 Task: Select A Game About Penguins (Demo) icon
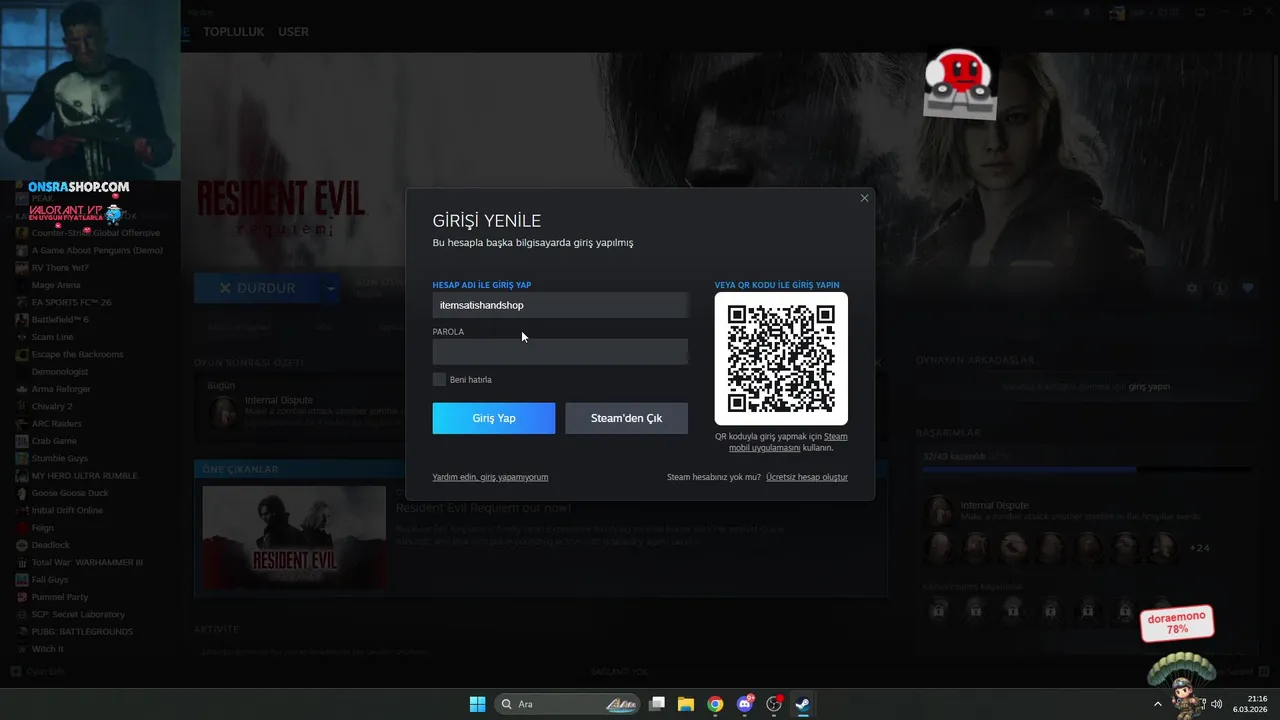pos(22,250)
